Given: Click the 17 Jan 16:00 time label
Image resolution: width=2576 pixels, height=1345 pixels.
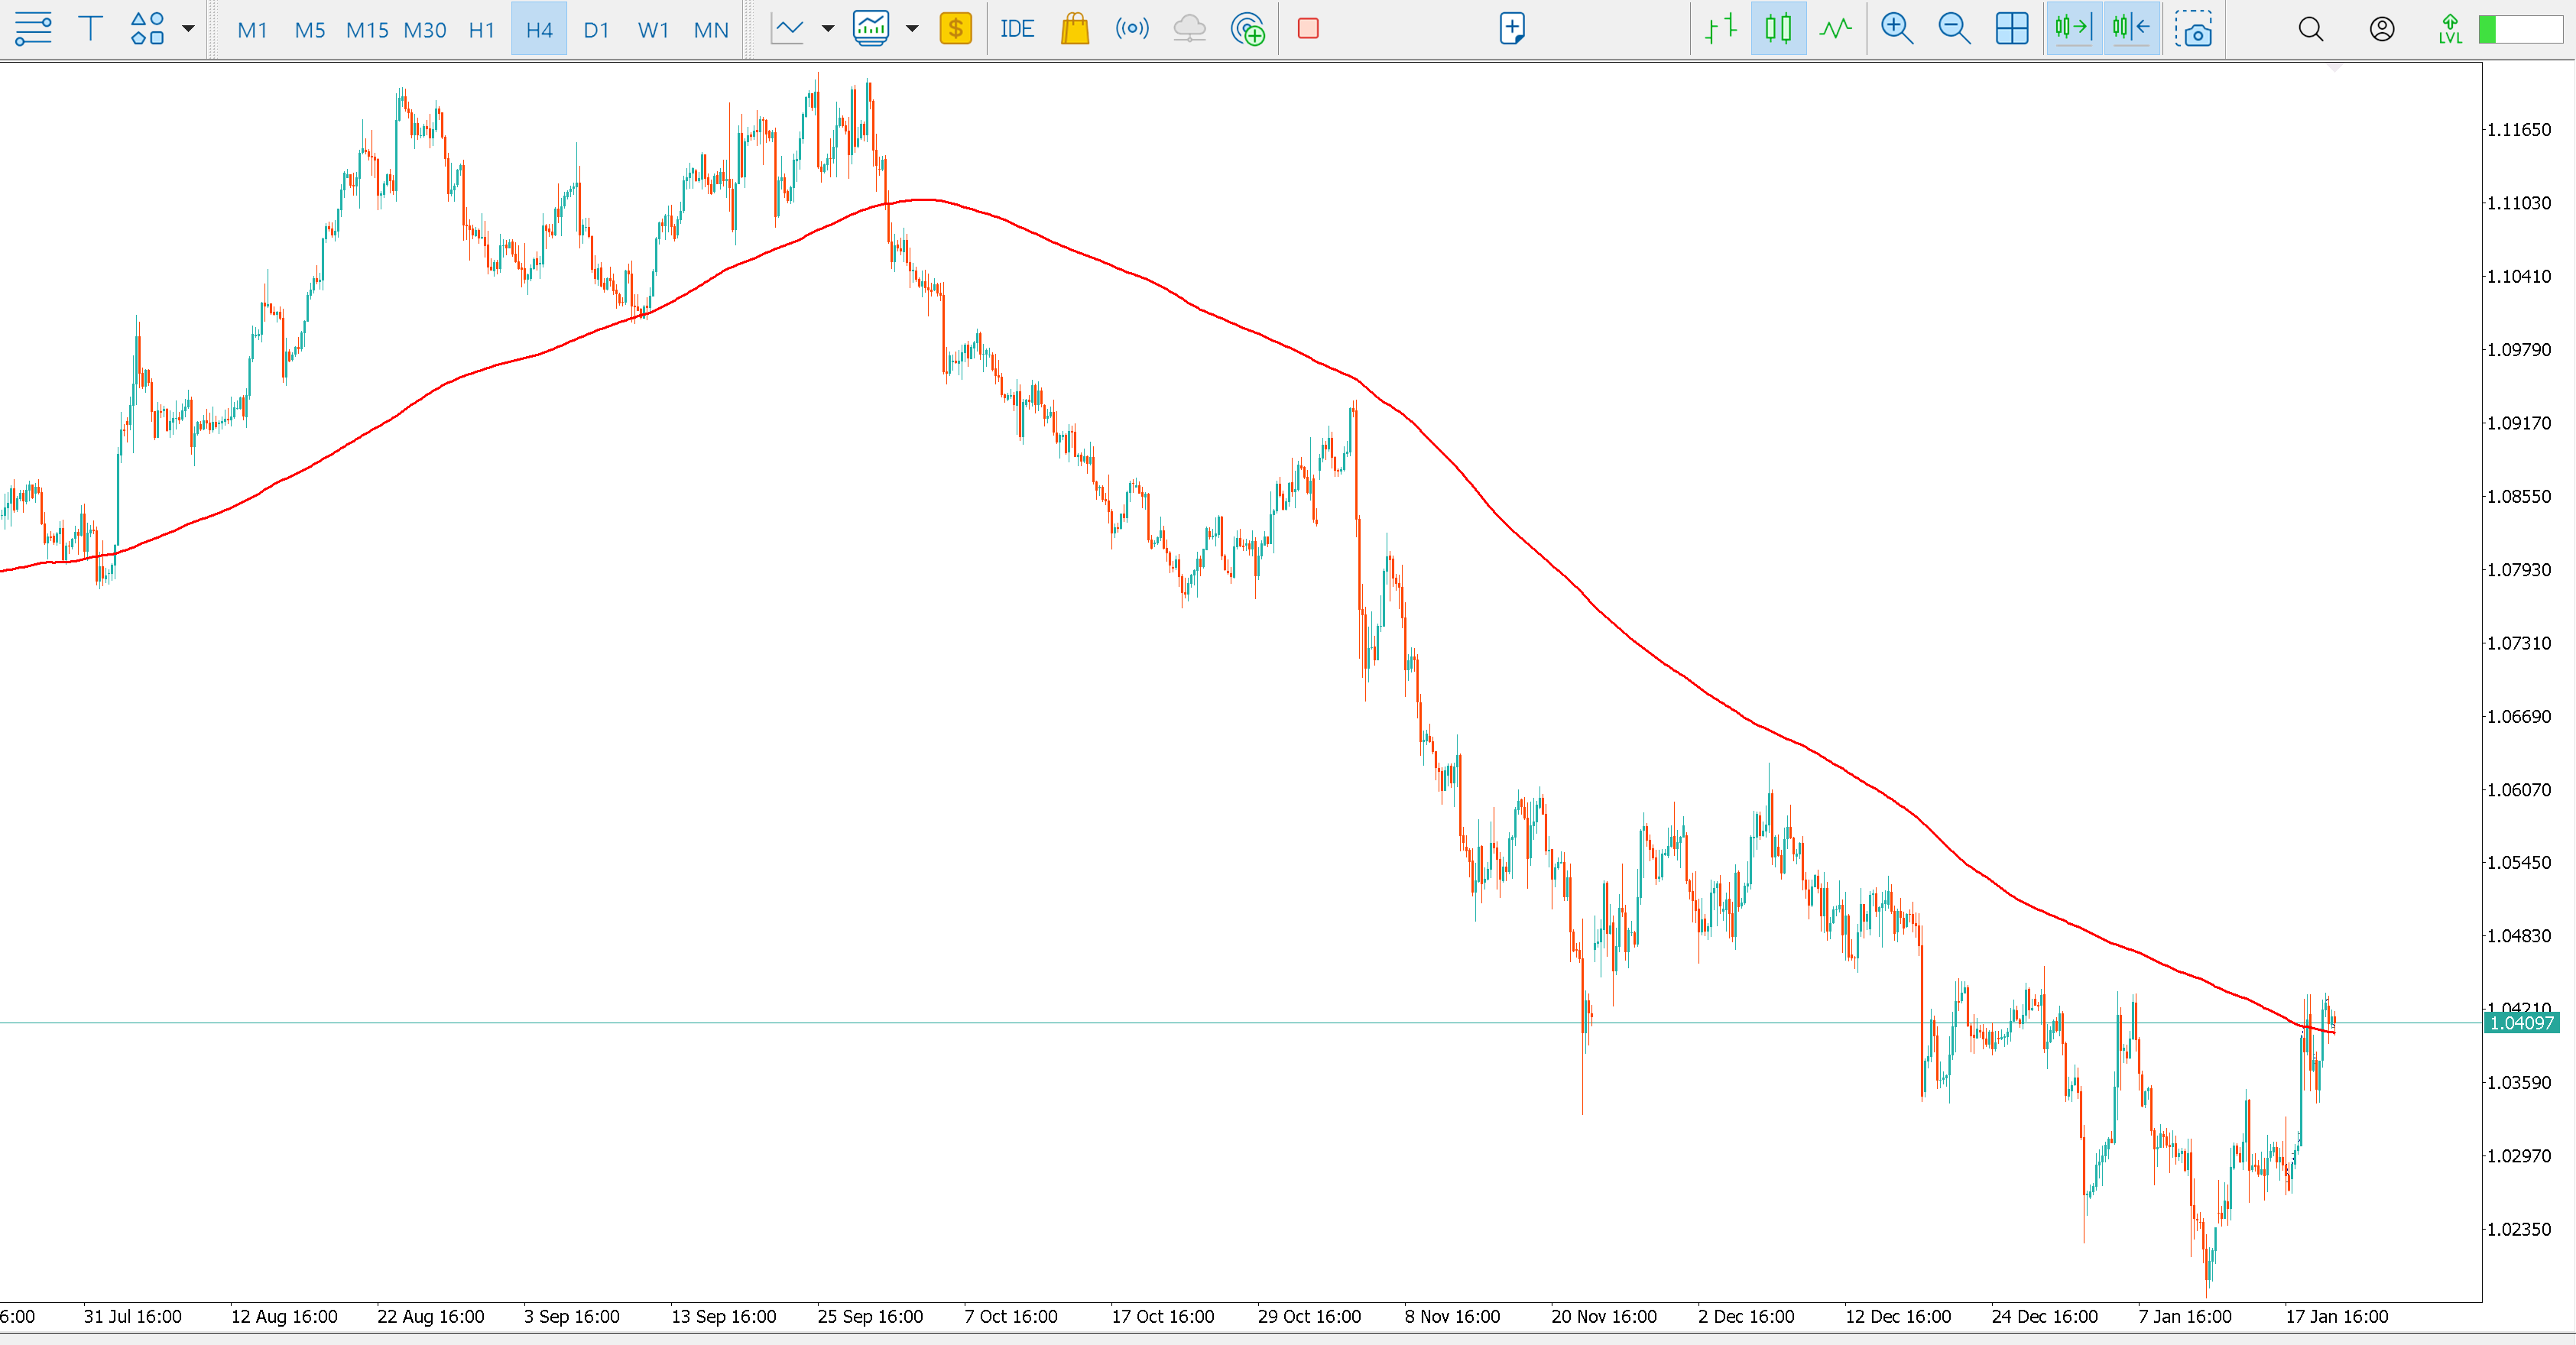Looking at the screenshot, I should coord(2337,1317).
